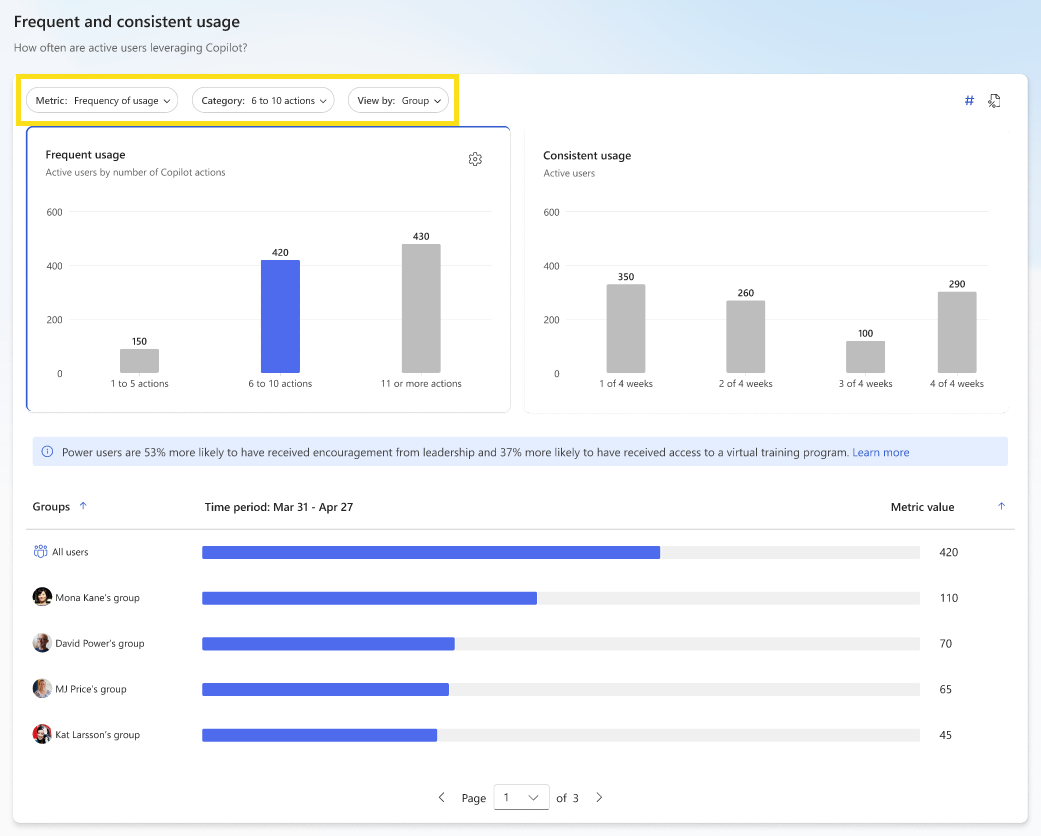
Task: Go to the next page of groups
Action: point(599,797)
